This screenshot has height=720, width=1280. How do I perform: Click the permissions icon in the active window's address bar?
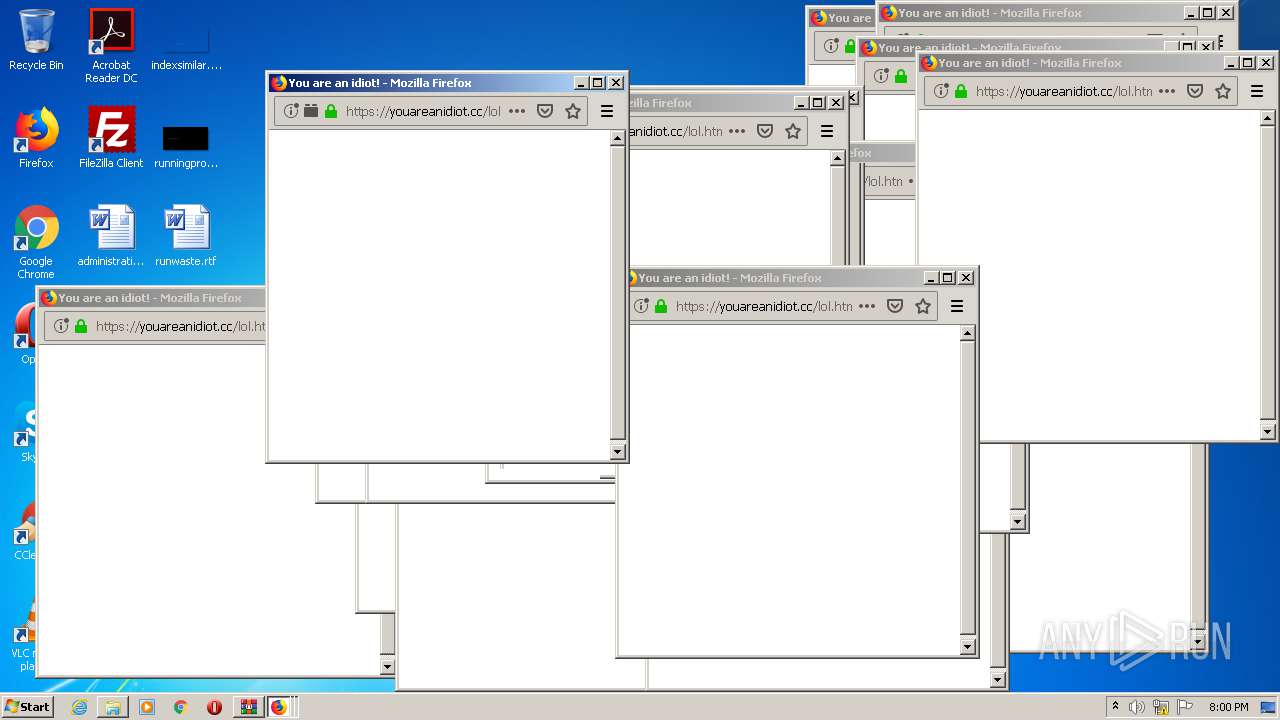311,111
